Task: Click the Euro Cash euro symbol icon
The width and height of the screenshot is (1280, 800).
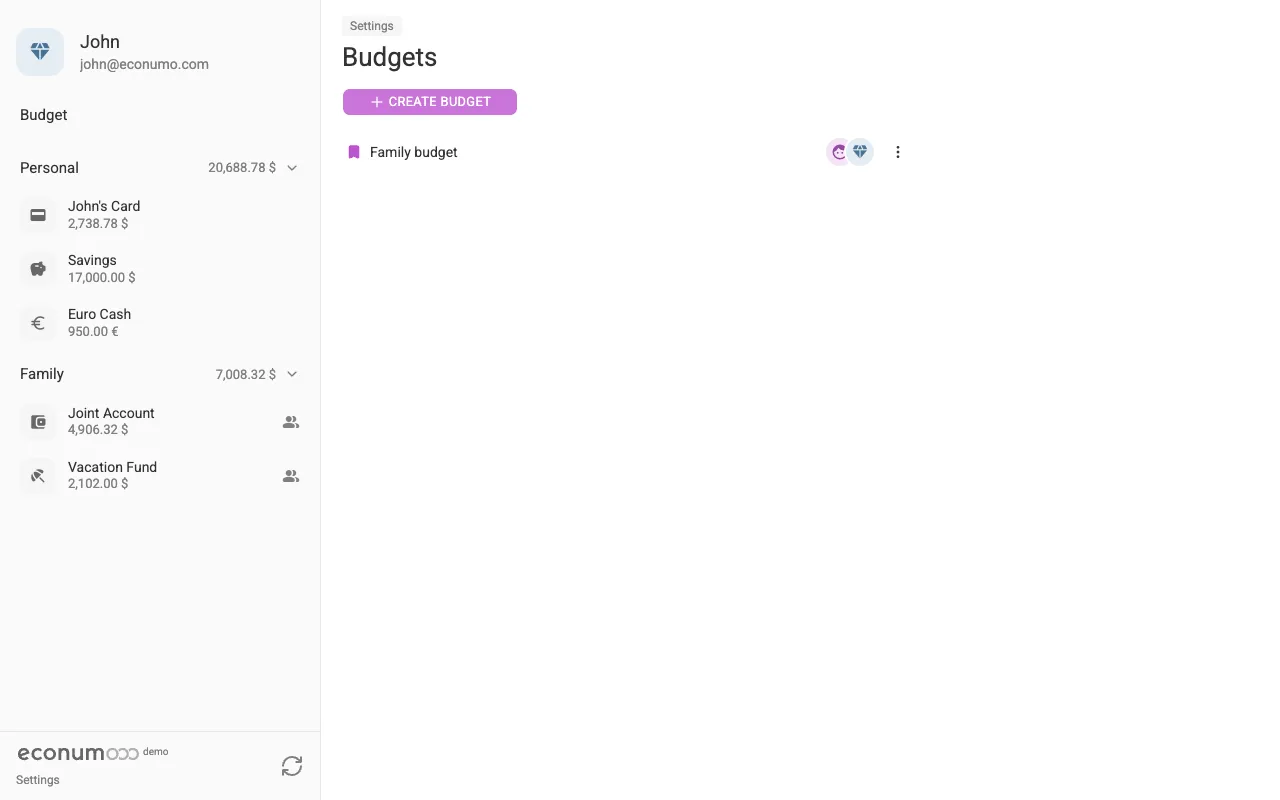Action: click(38, 323)
